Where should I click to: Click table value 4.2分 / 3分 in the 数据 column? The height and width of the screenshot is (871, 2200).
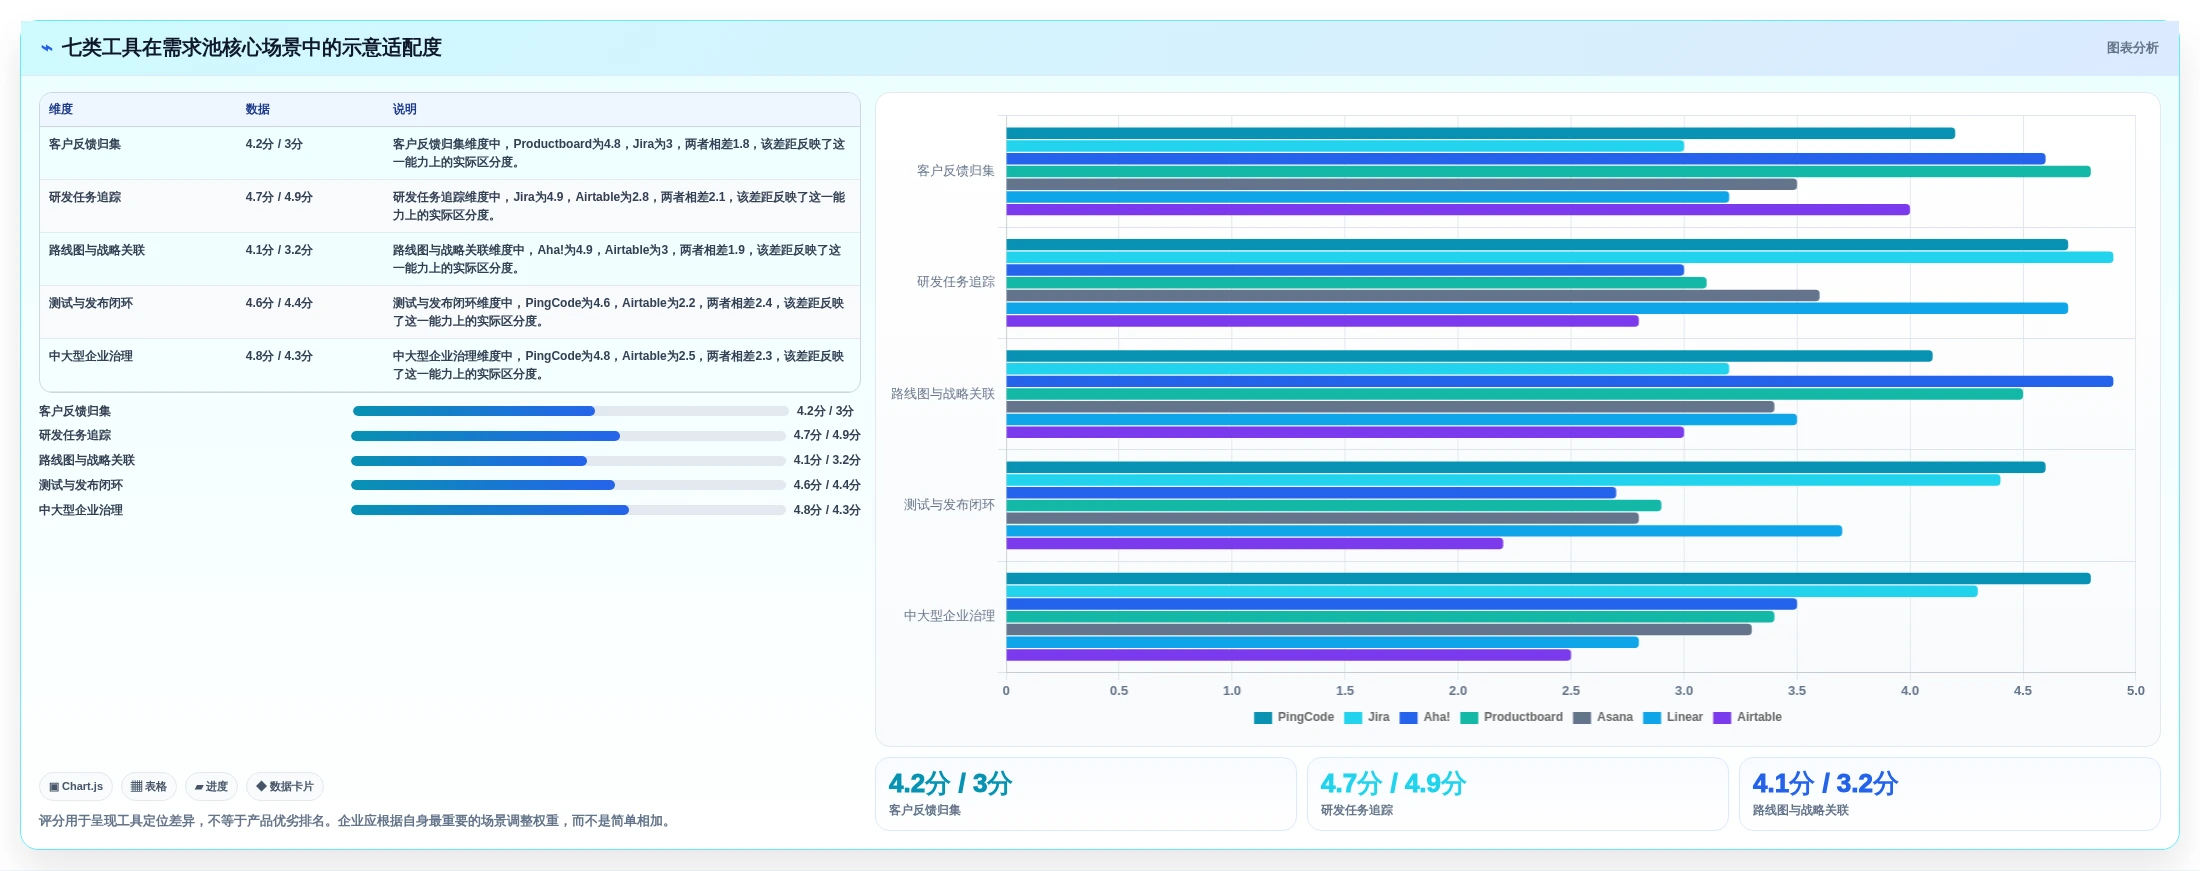coord(274,144)
